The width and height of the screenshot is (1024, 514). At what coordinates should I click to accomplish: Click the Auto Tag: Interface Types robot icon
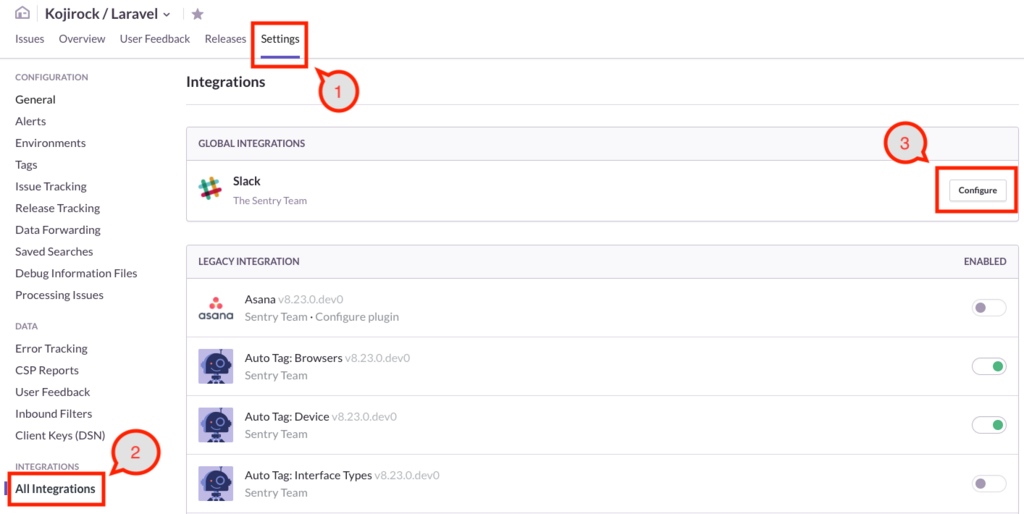coord(216,484)
